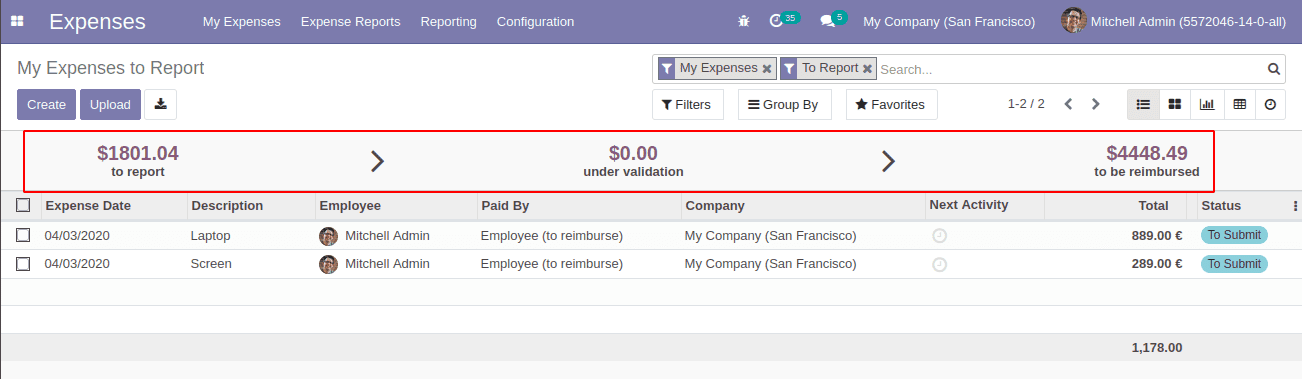Open My Expenses menu
Viewport: 1302px width, 379px height.
click(241, 21)
